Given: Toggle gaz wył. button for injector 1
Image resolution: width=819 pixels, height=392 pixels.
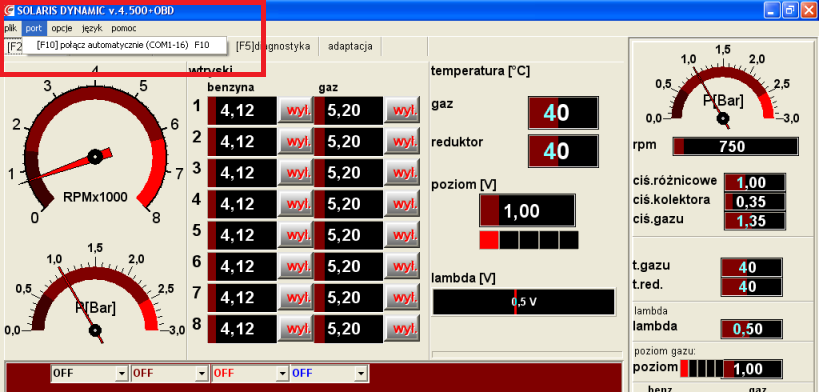Looking at the screenshot, I should point(402,110).
